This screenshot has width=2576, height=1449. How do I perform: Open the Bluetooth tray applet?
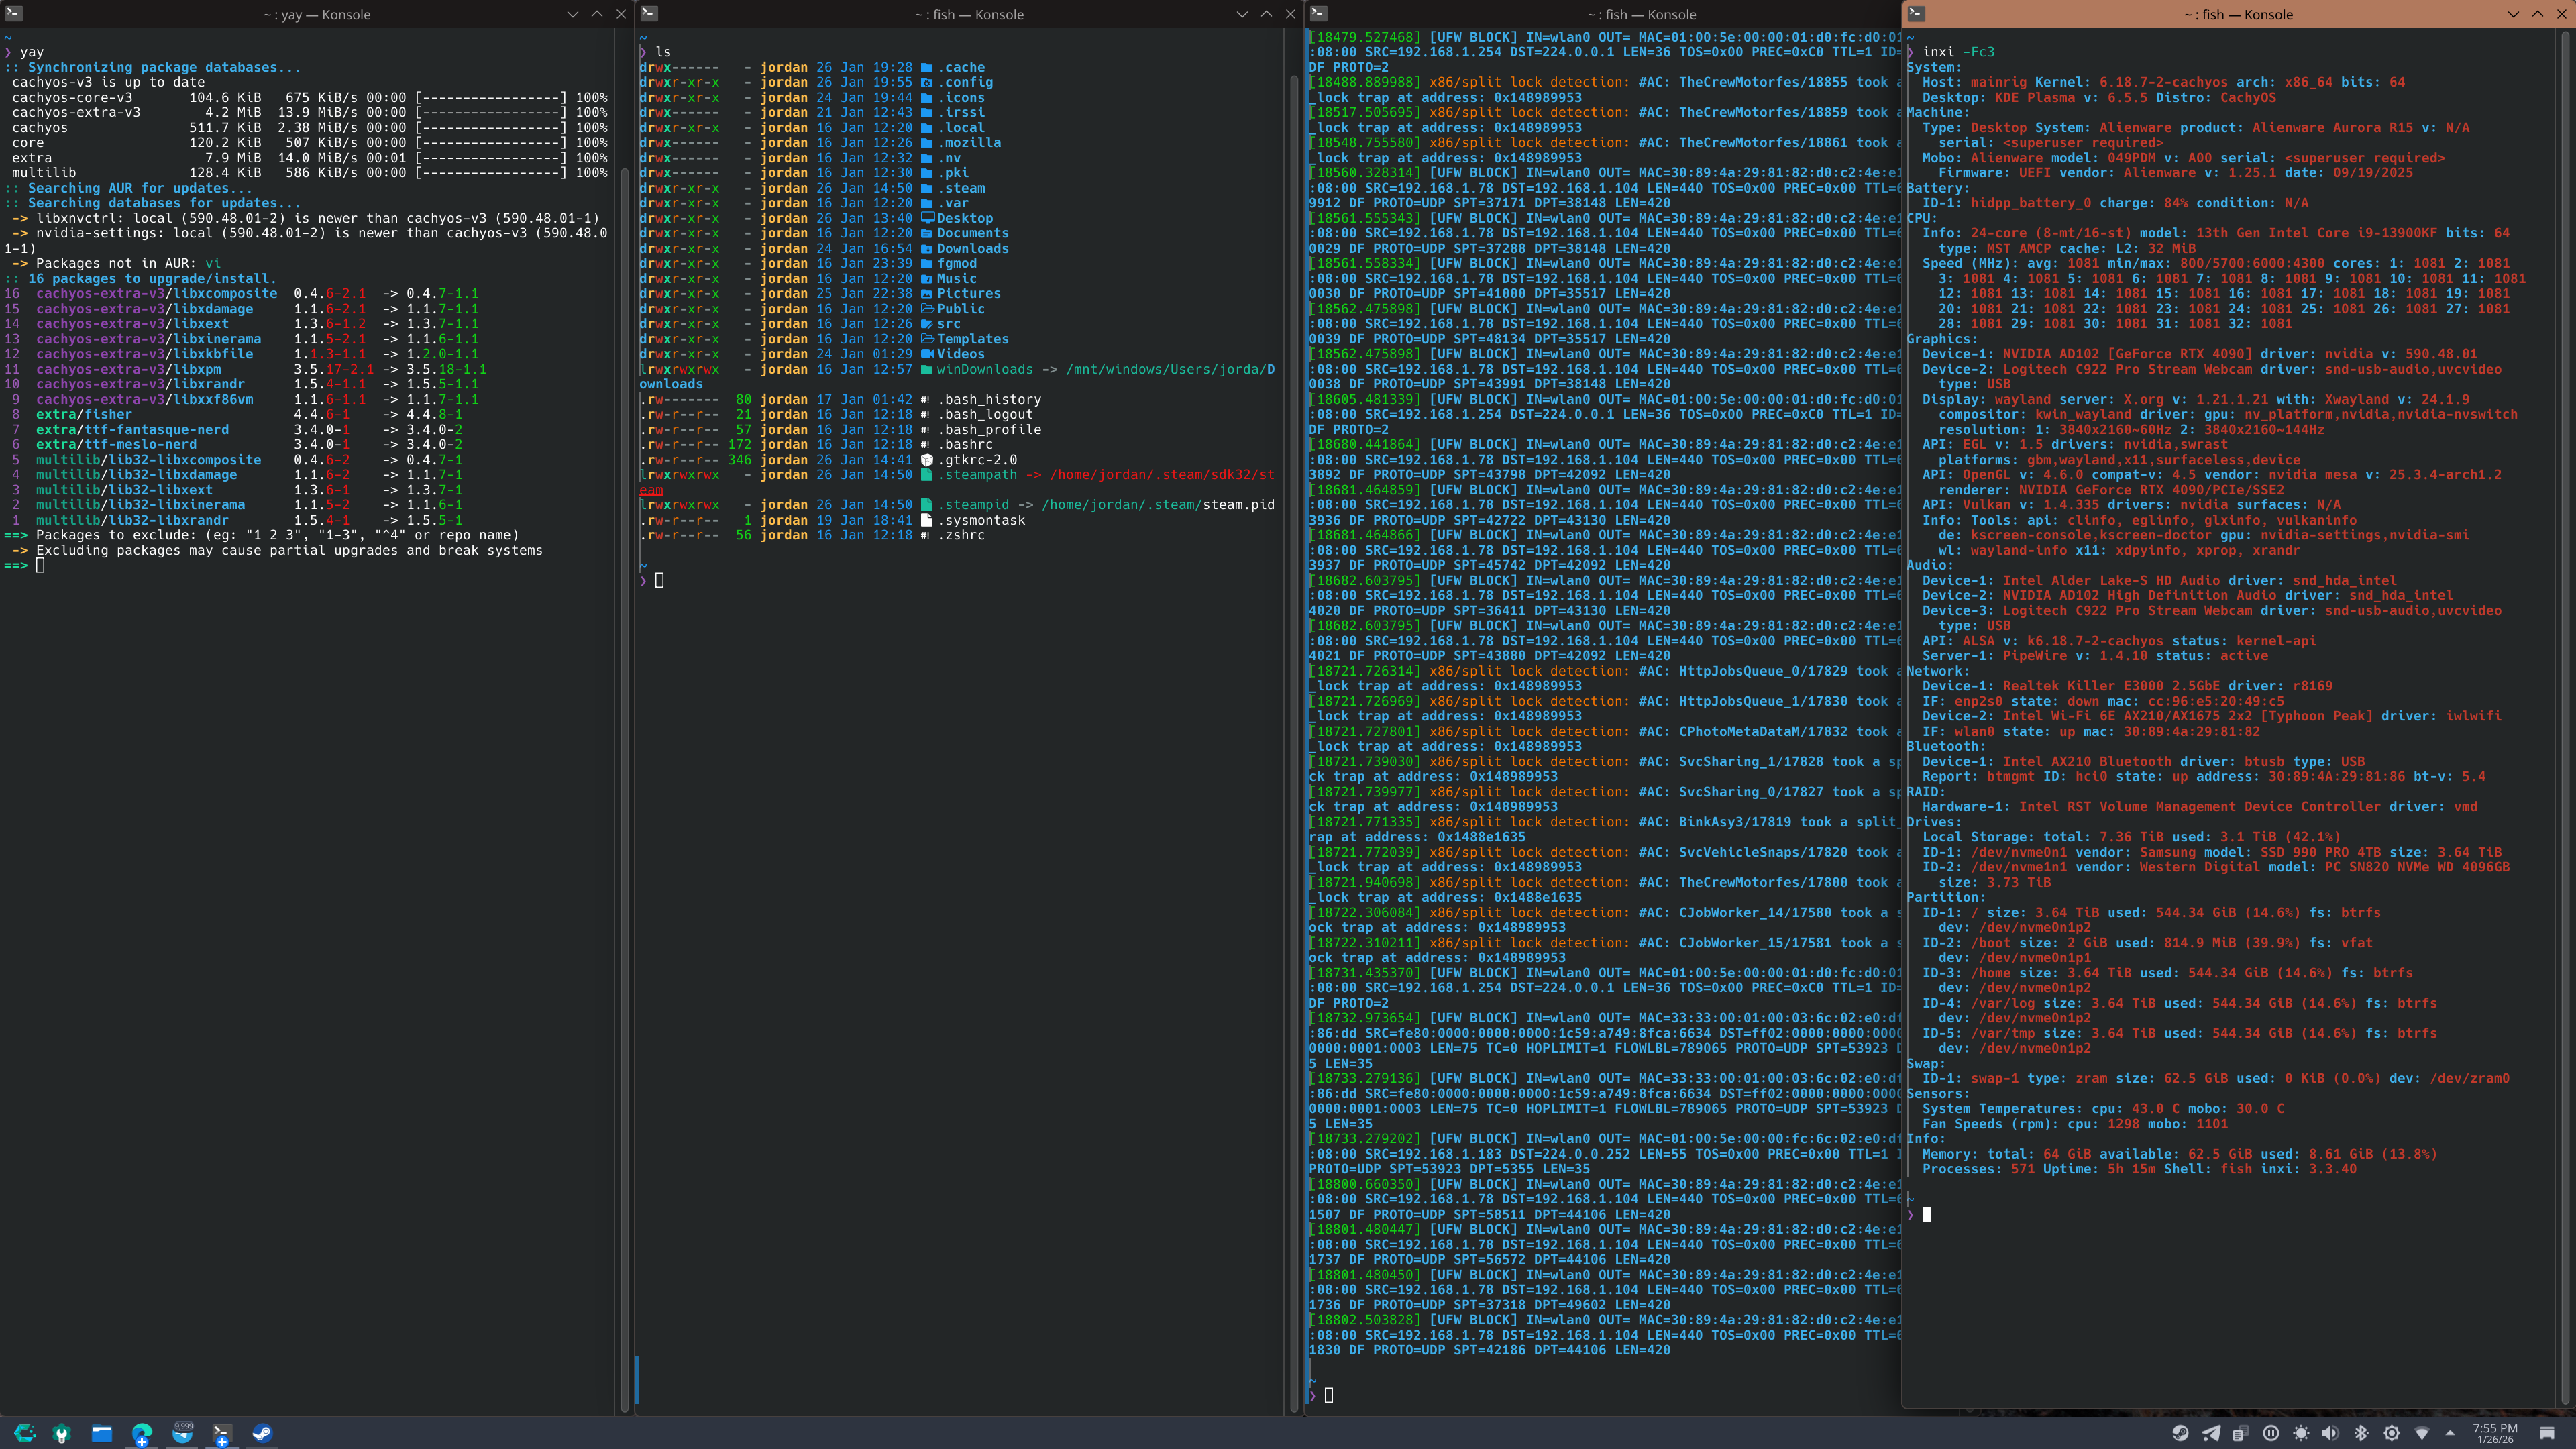2361,1433
